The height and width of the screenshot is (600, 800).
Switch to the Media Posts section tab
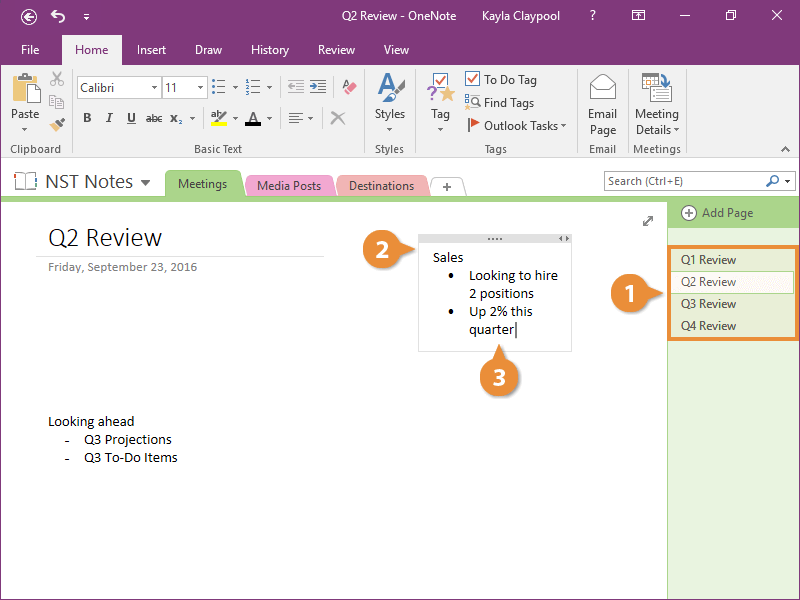[289, 185]
